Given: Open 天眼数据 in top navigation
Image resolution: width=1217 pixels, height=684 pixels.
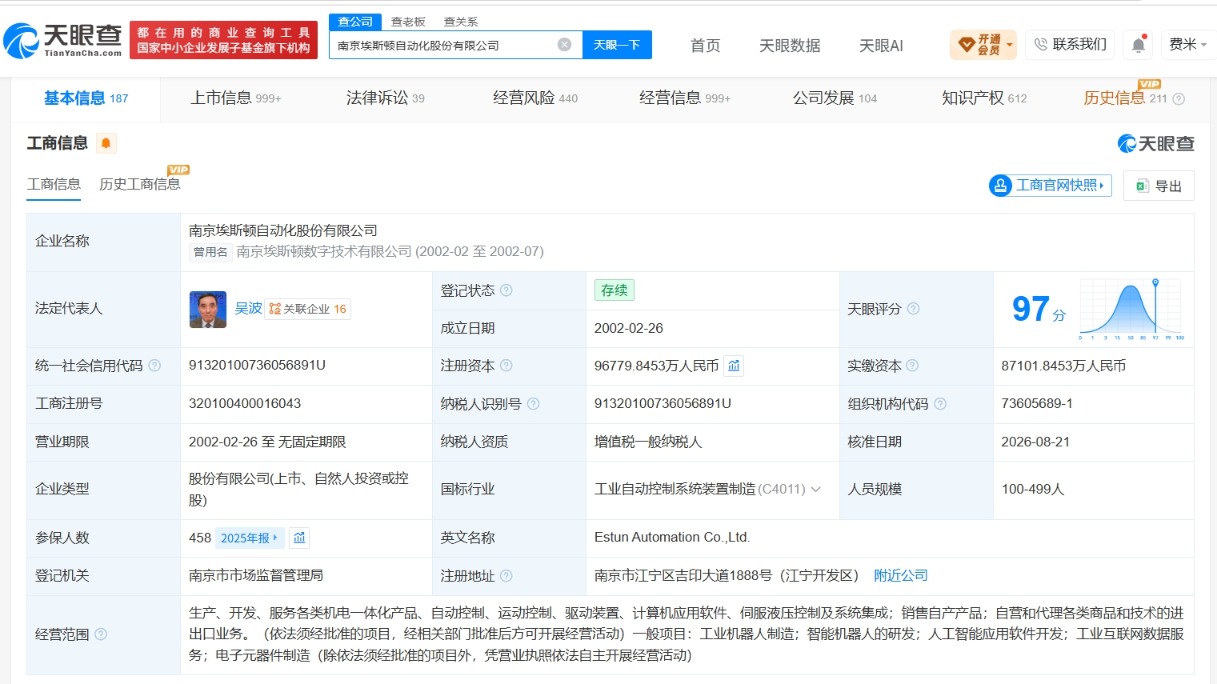Looking at the screenshot, I should pyautogui.click(x=790, y=45).
